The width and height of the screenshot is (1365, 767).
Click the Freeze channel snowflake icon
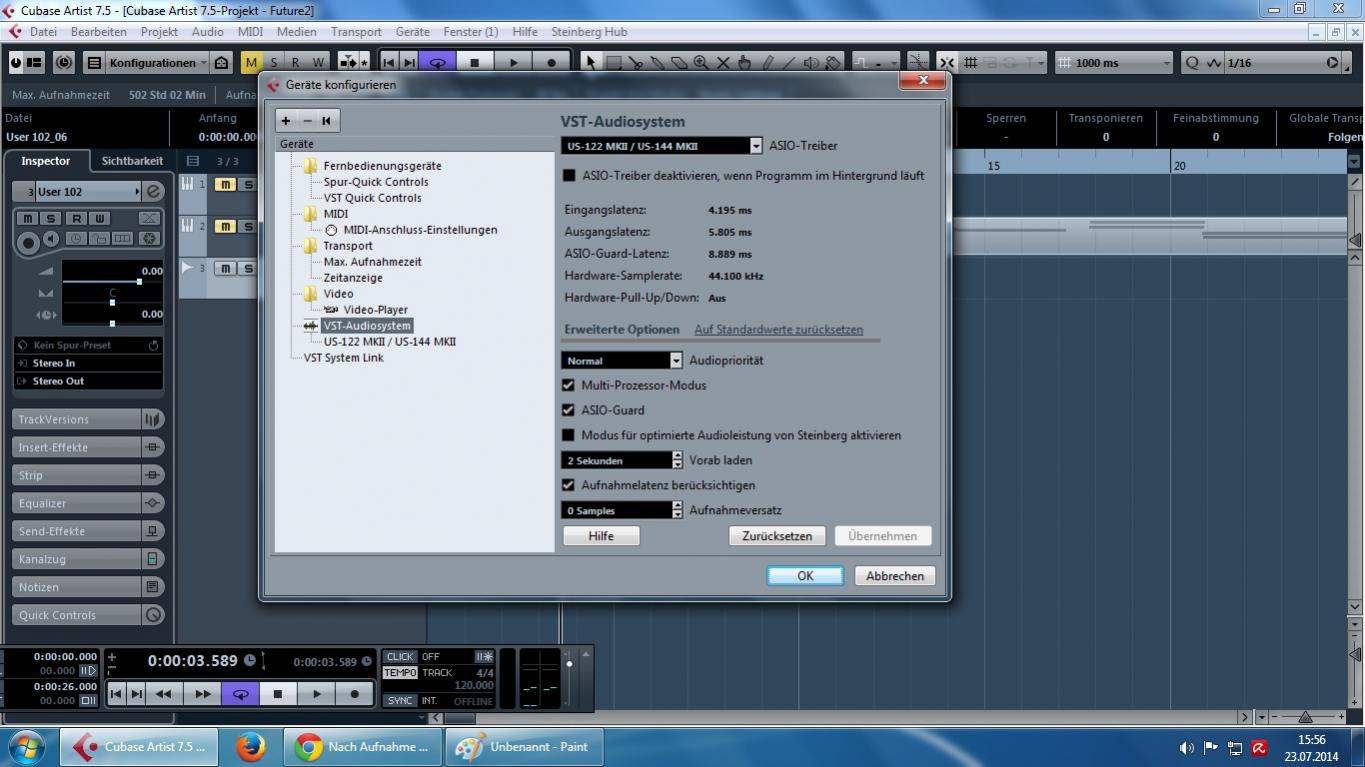pyautogui.click(x=149, y=239)
